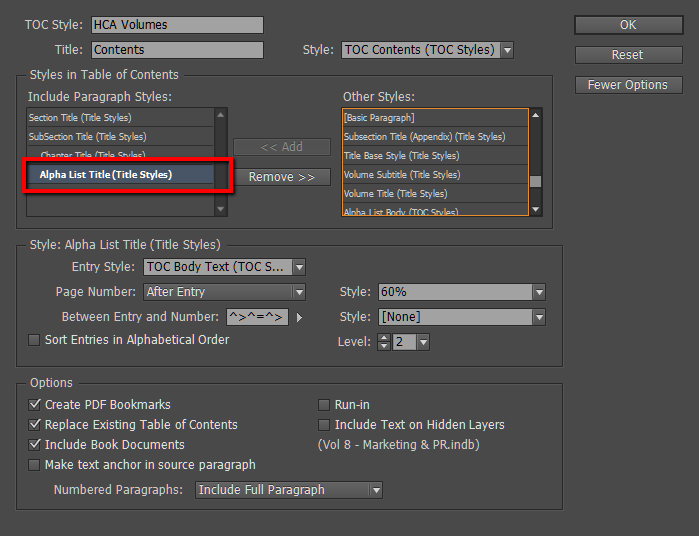Screen dimensions: 699x536
Task: Select Title Base Style in Other Styles
Action: click(x=435, y=156)
